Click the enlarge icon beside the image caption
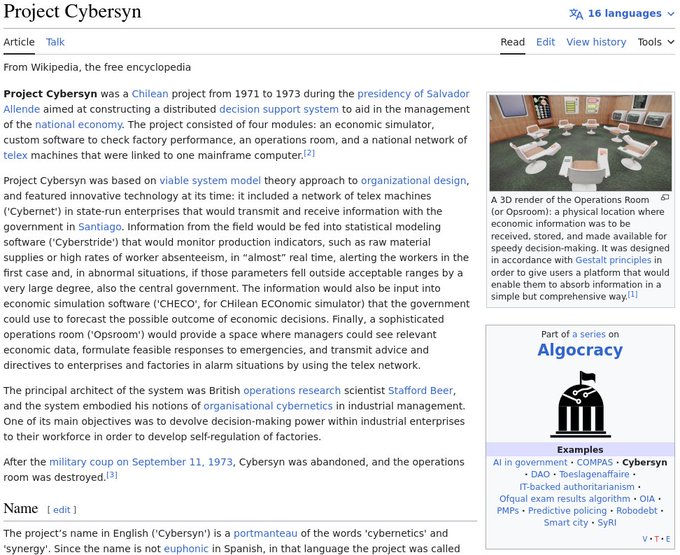The width and height of the screenshot is (680, 555). coord(665,198)
